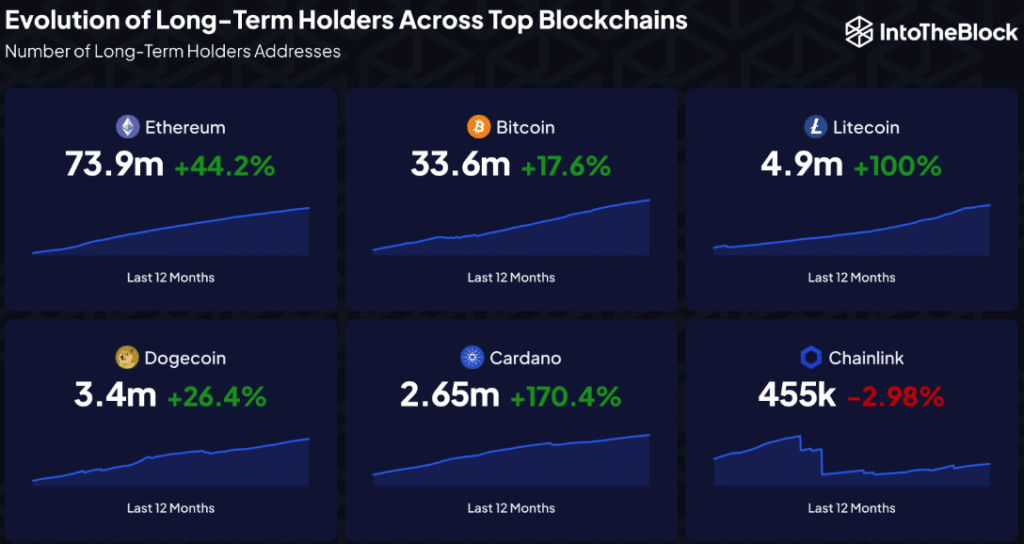Click the Litecoin +100% growth figure

pos(898,166)
